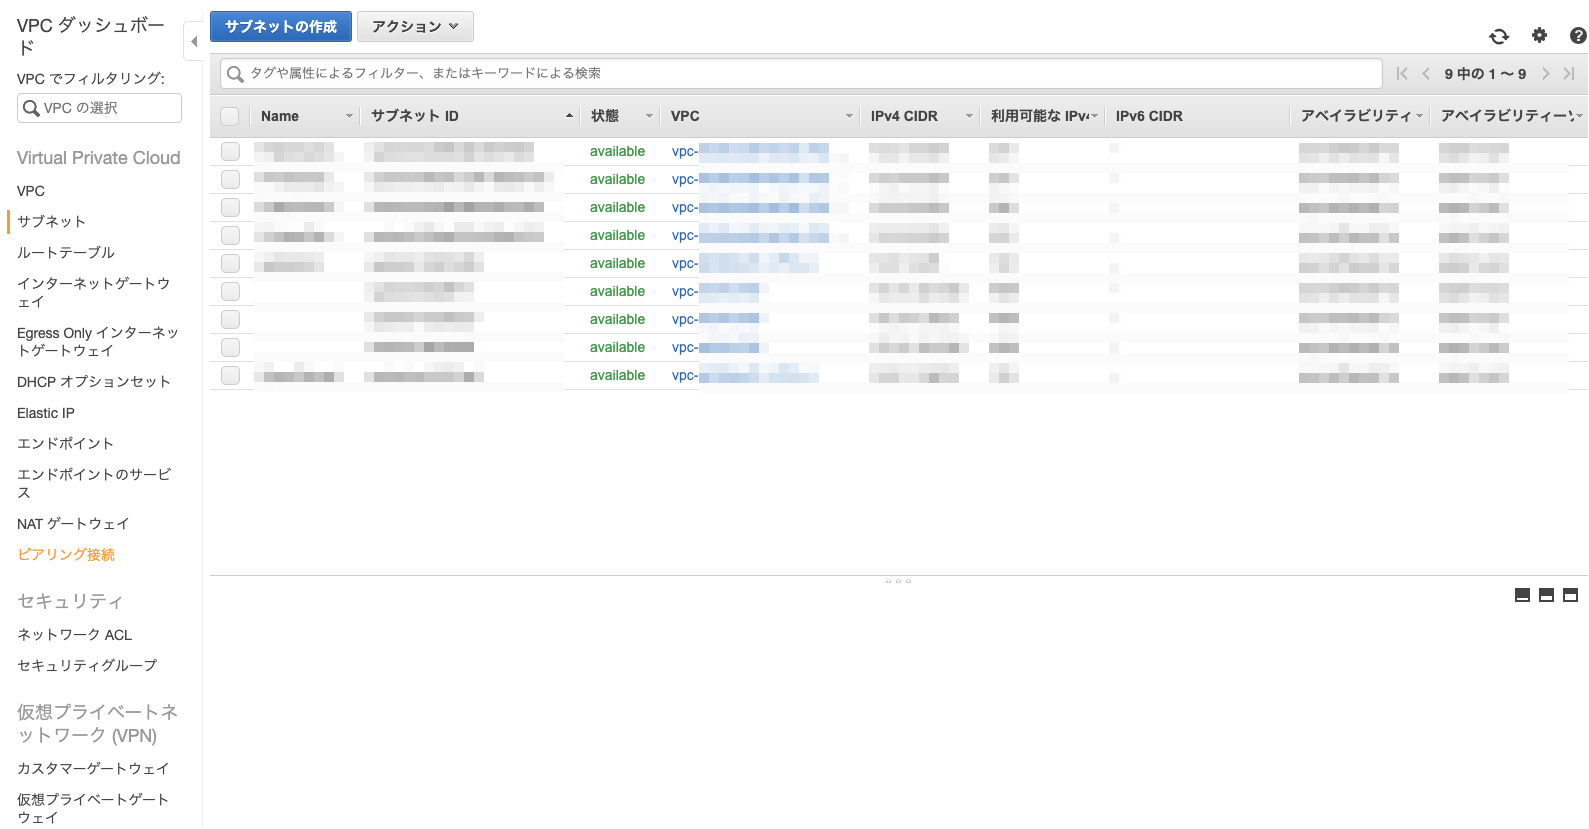Click the サブネットの作成 button
The image size is (1589, 829).
(281, 26)
